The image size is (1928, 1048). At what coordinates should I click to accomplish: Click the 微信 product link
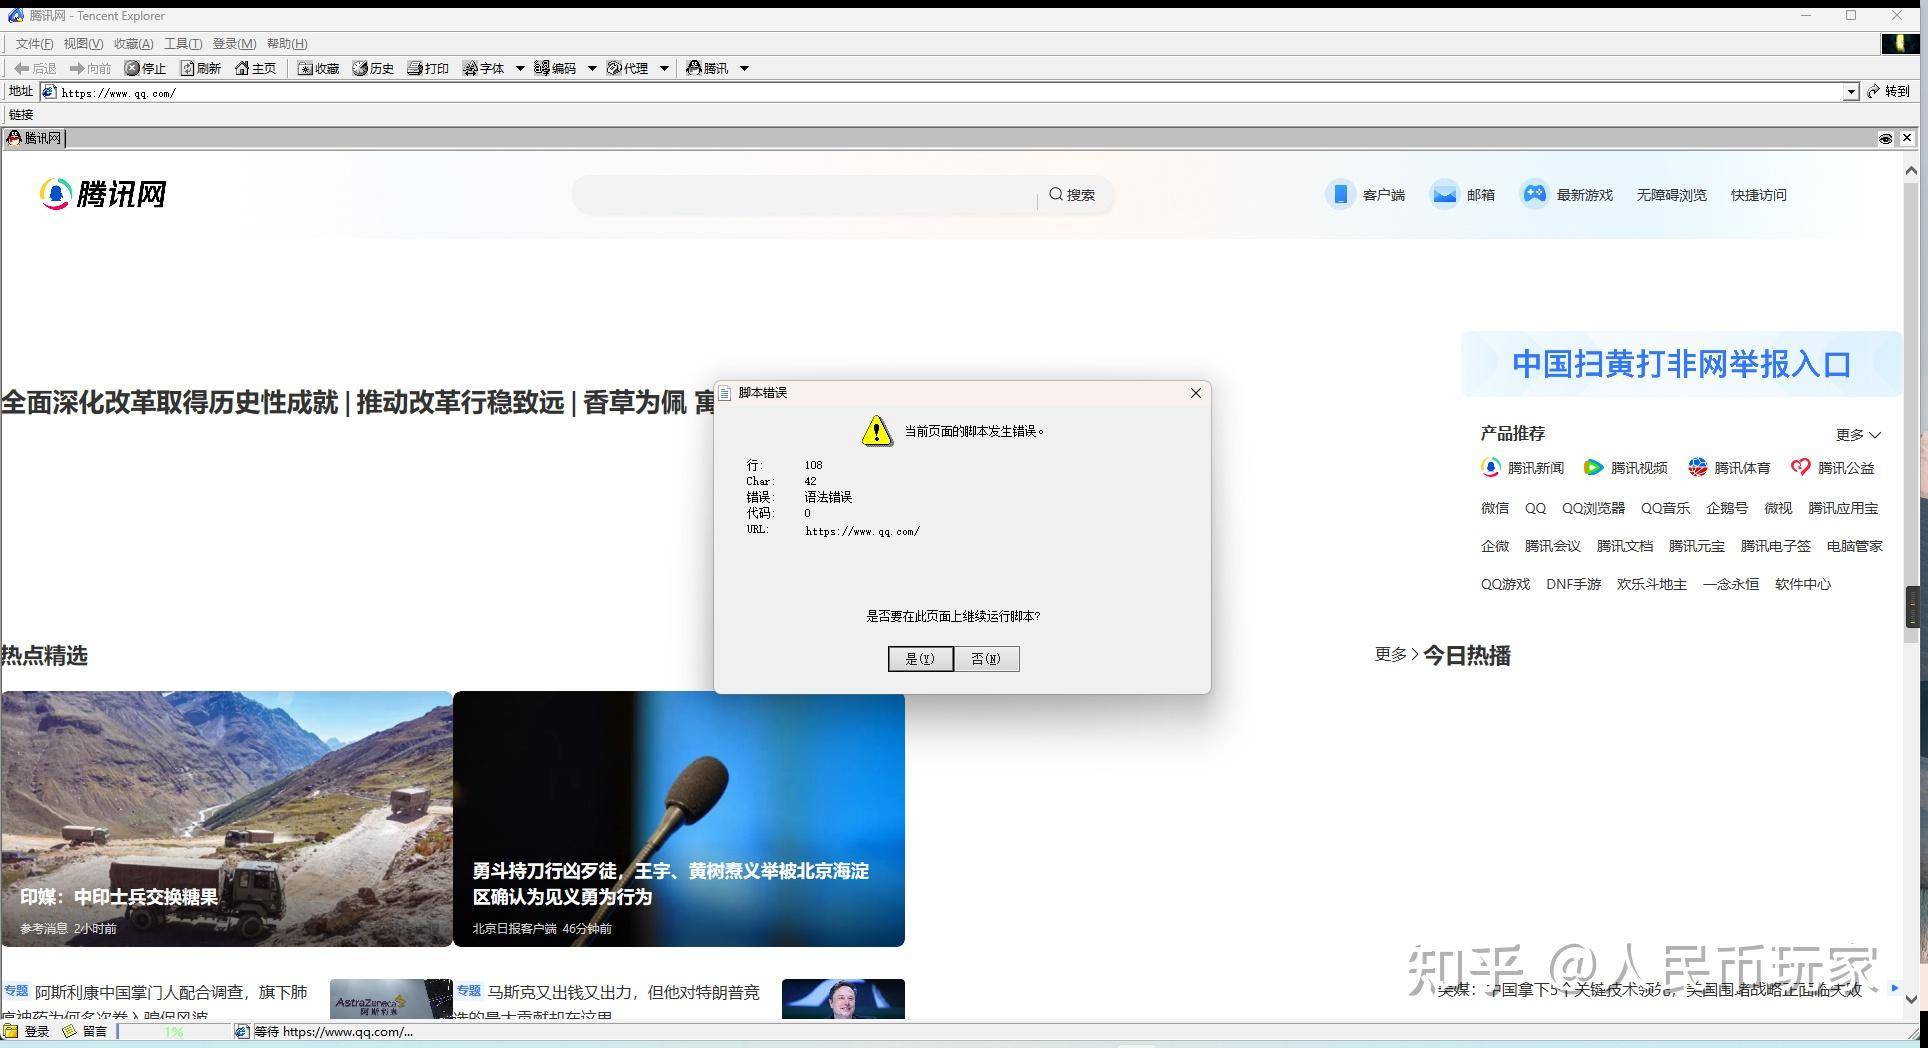1495,508
